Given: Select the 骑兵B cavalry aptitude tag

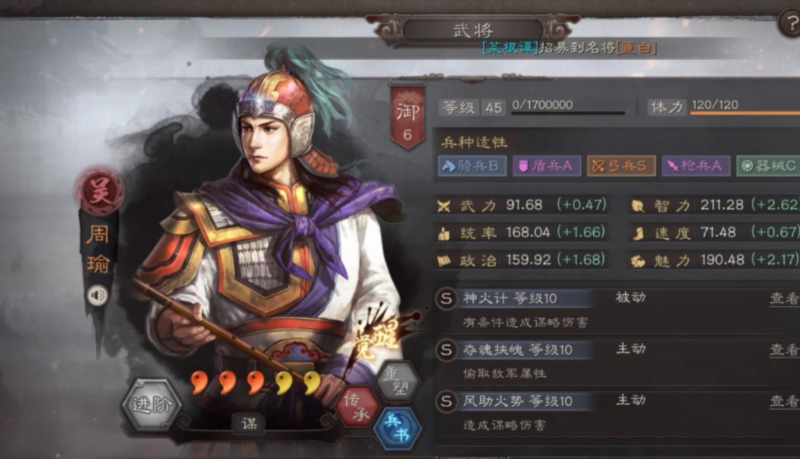Looking at the screenshot, I should click(x=472, y=166).
